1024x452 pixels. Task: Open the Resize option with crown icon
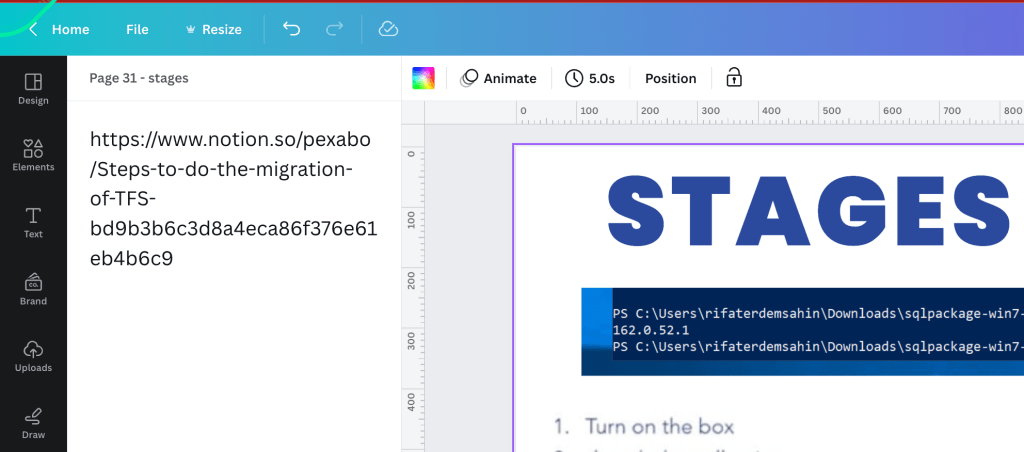click(x=214, y=29)
